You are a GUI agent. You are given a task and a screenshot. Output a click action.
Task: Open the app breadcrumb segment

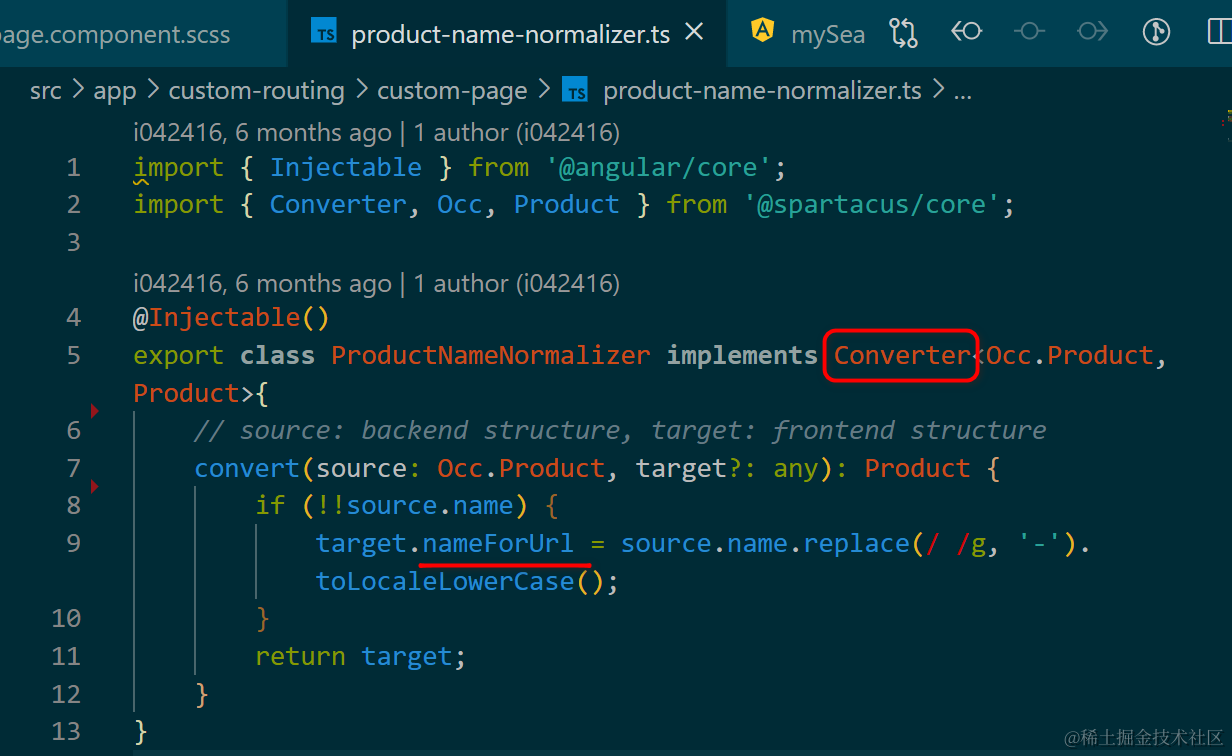(x=115, y=91)
